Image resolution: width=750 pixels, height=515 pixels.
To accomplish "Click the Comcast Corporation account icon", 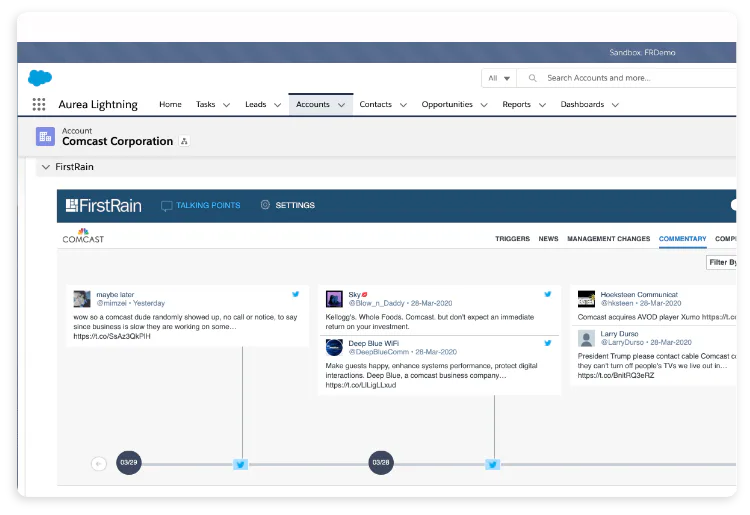I will tap(45, 137).
